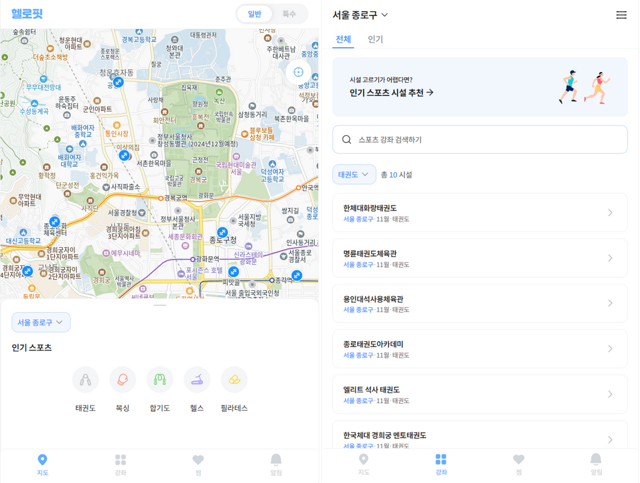Click the blue marker near 포시즌스 호텔
Screen dimensions: 640x483
[233, 271]
